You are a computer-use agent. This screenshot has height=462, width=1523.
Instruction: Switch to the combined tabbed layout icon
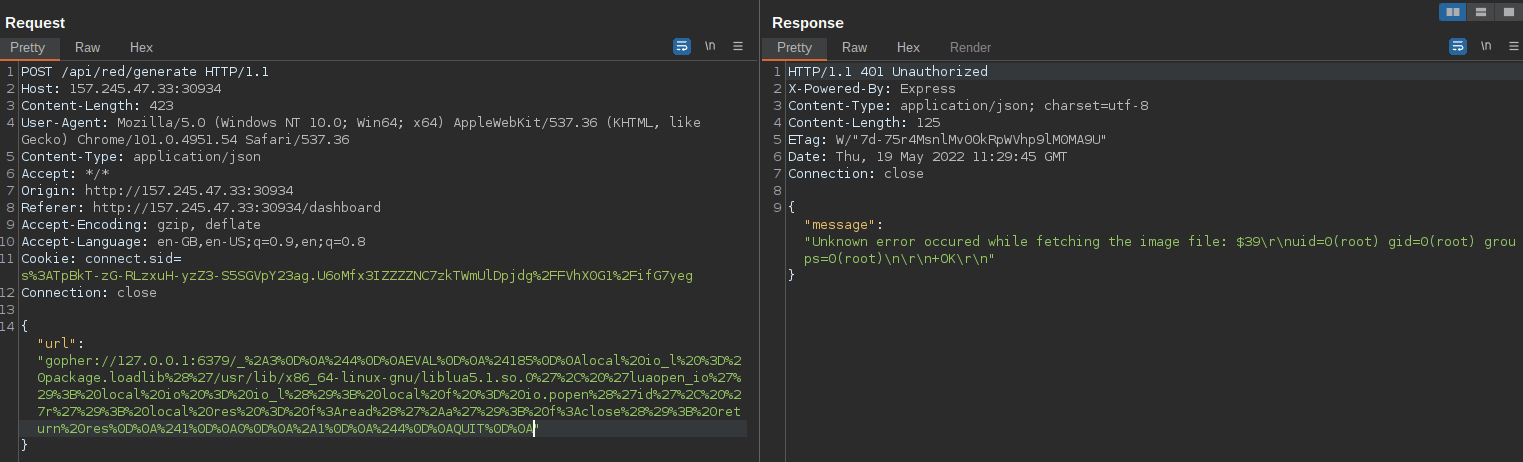click(1507, 12)
